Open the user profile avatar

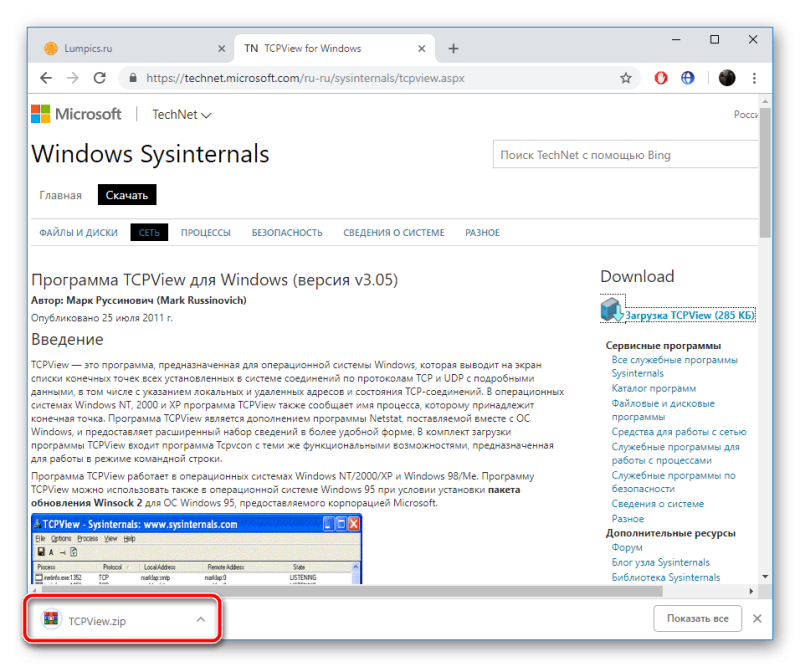727,78
